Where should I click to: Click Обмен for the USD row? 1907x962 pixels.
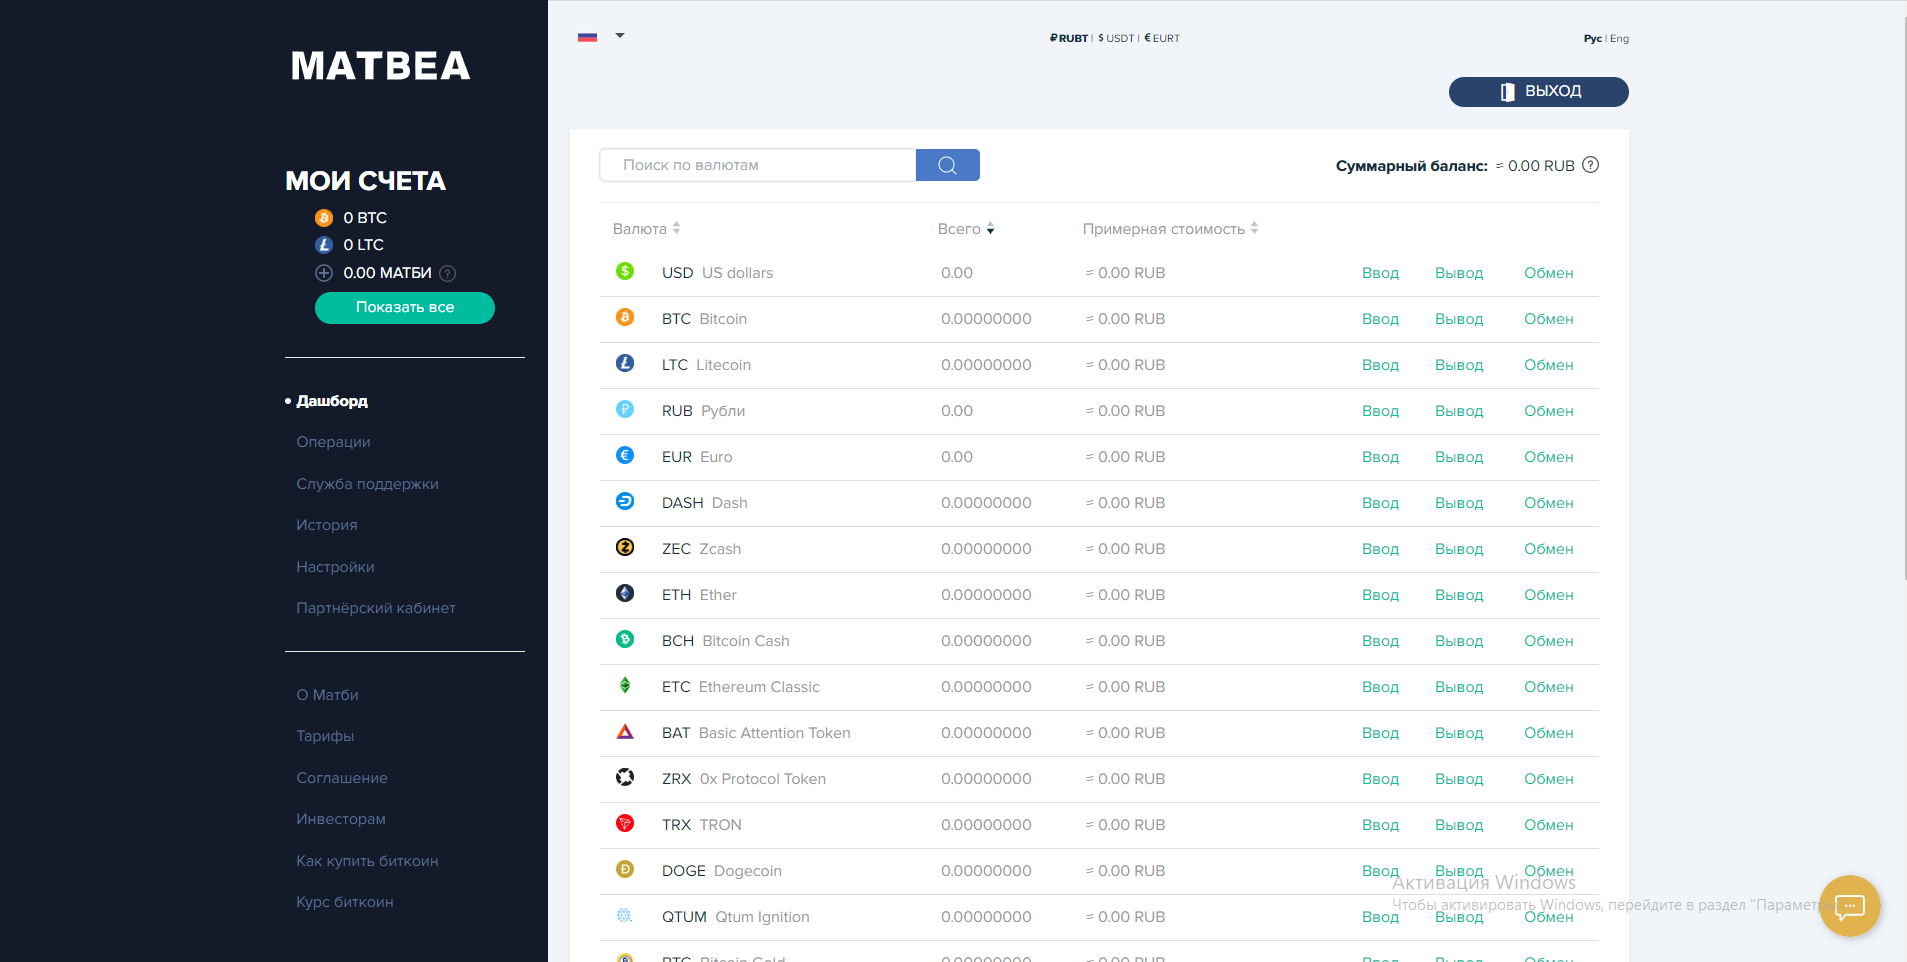pos(1549,273)
